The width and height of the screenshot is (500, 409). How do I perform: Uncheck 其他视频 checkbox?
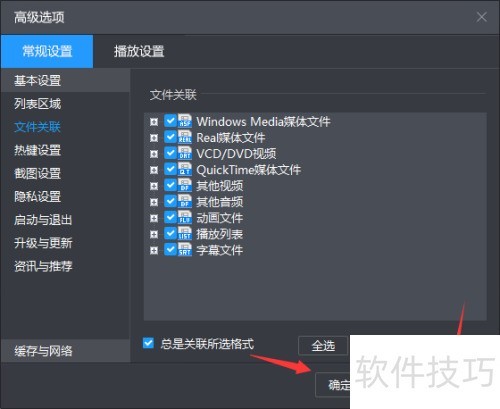(170, 185)
